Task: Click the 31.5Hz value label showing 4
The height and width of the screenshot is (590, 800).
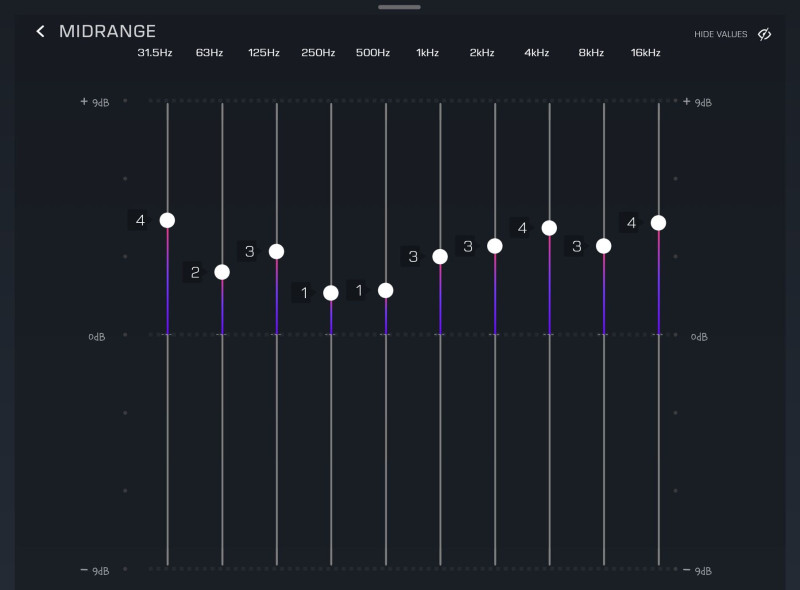Action: tap(141, 220)
